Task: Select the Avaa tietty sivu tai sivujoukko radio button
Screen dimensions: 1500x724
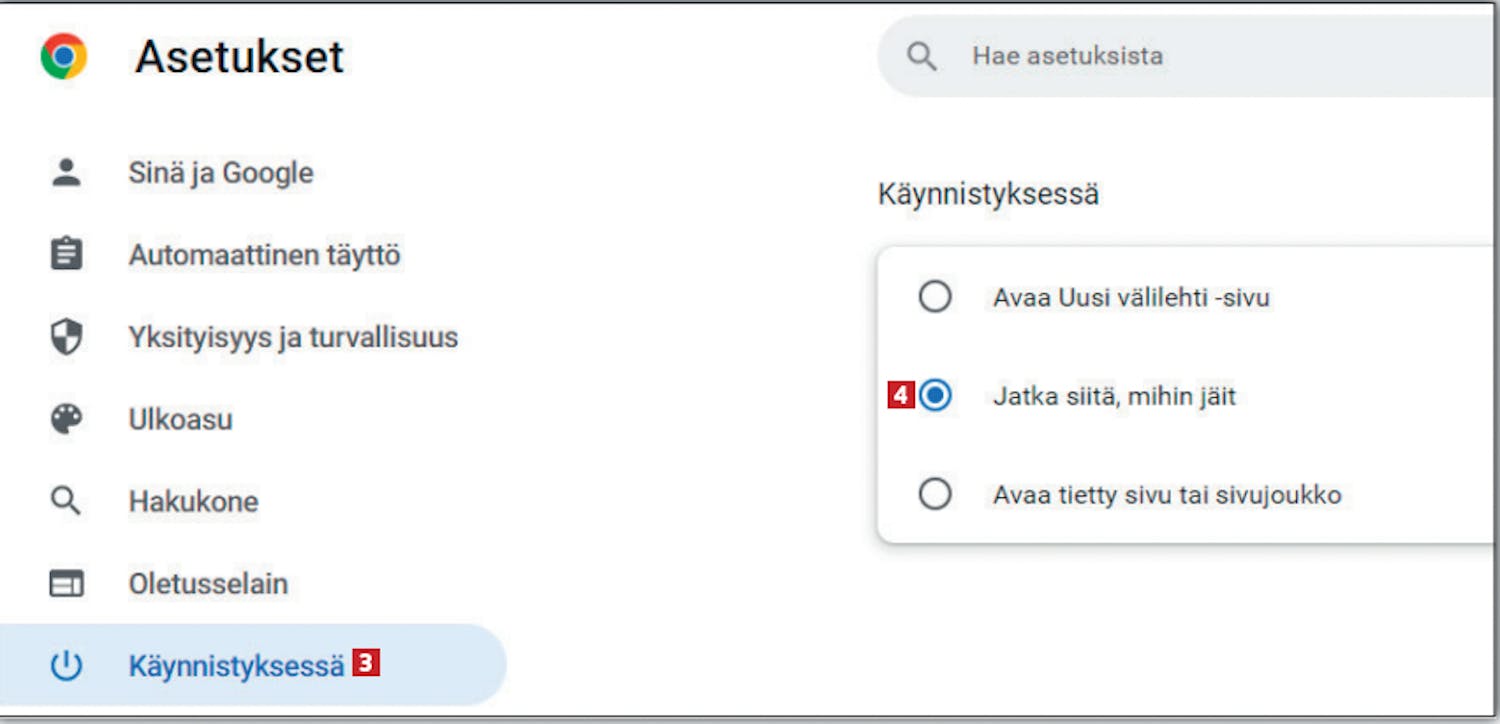Action: coord(935,494)
